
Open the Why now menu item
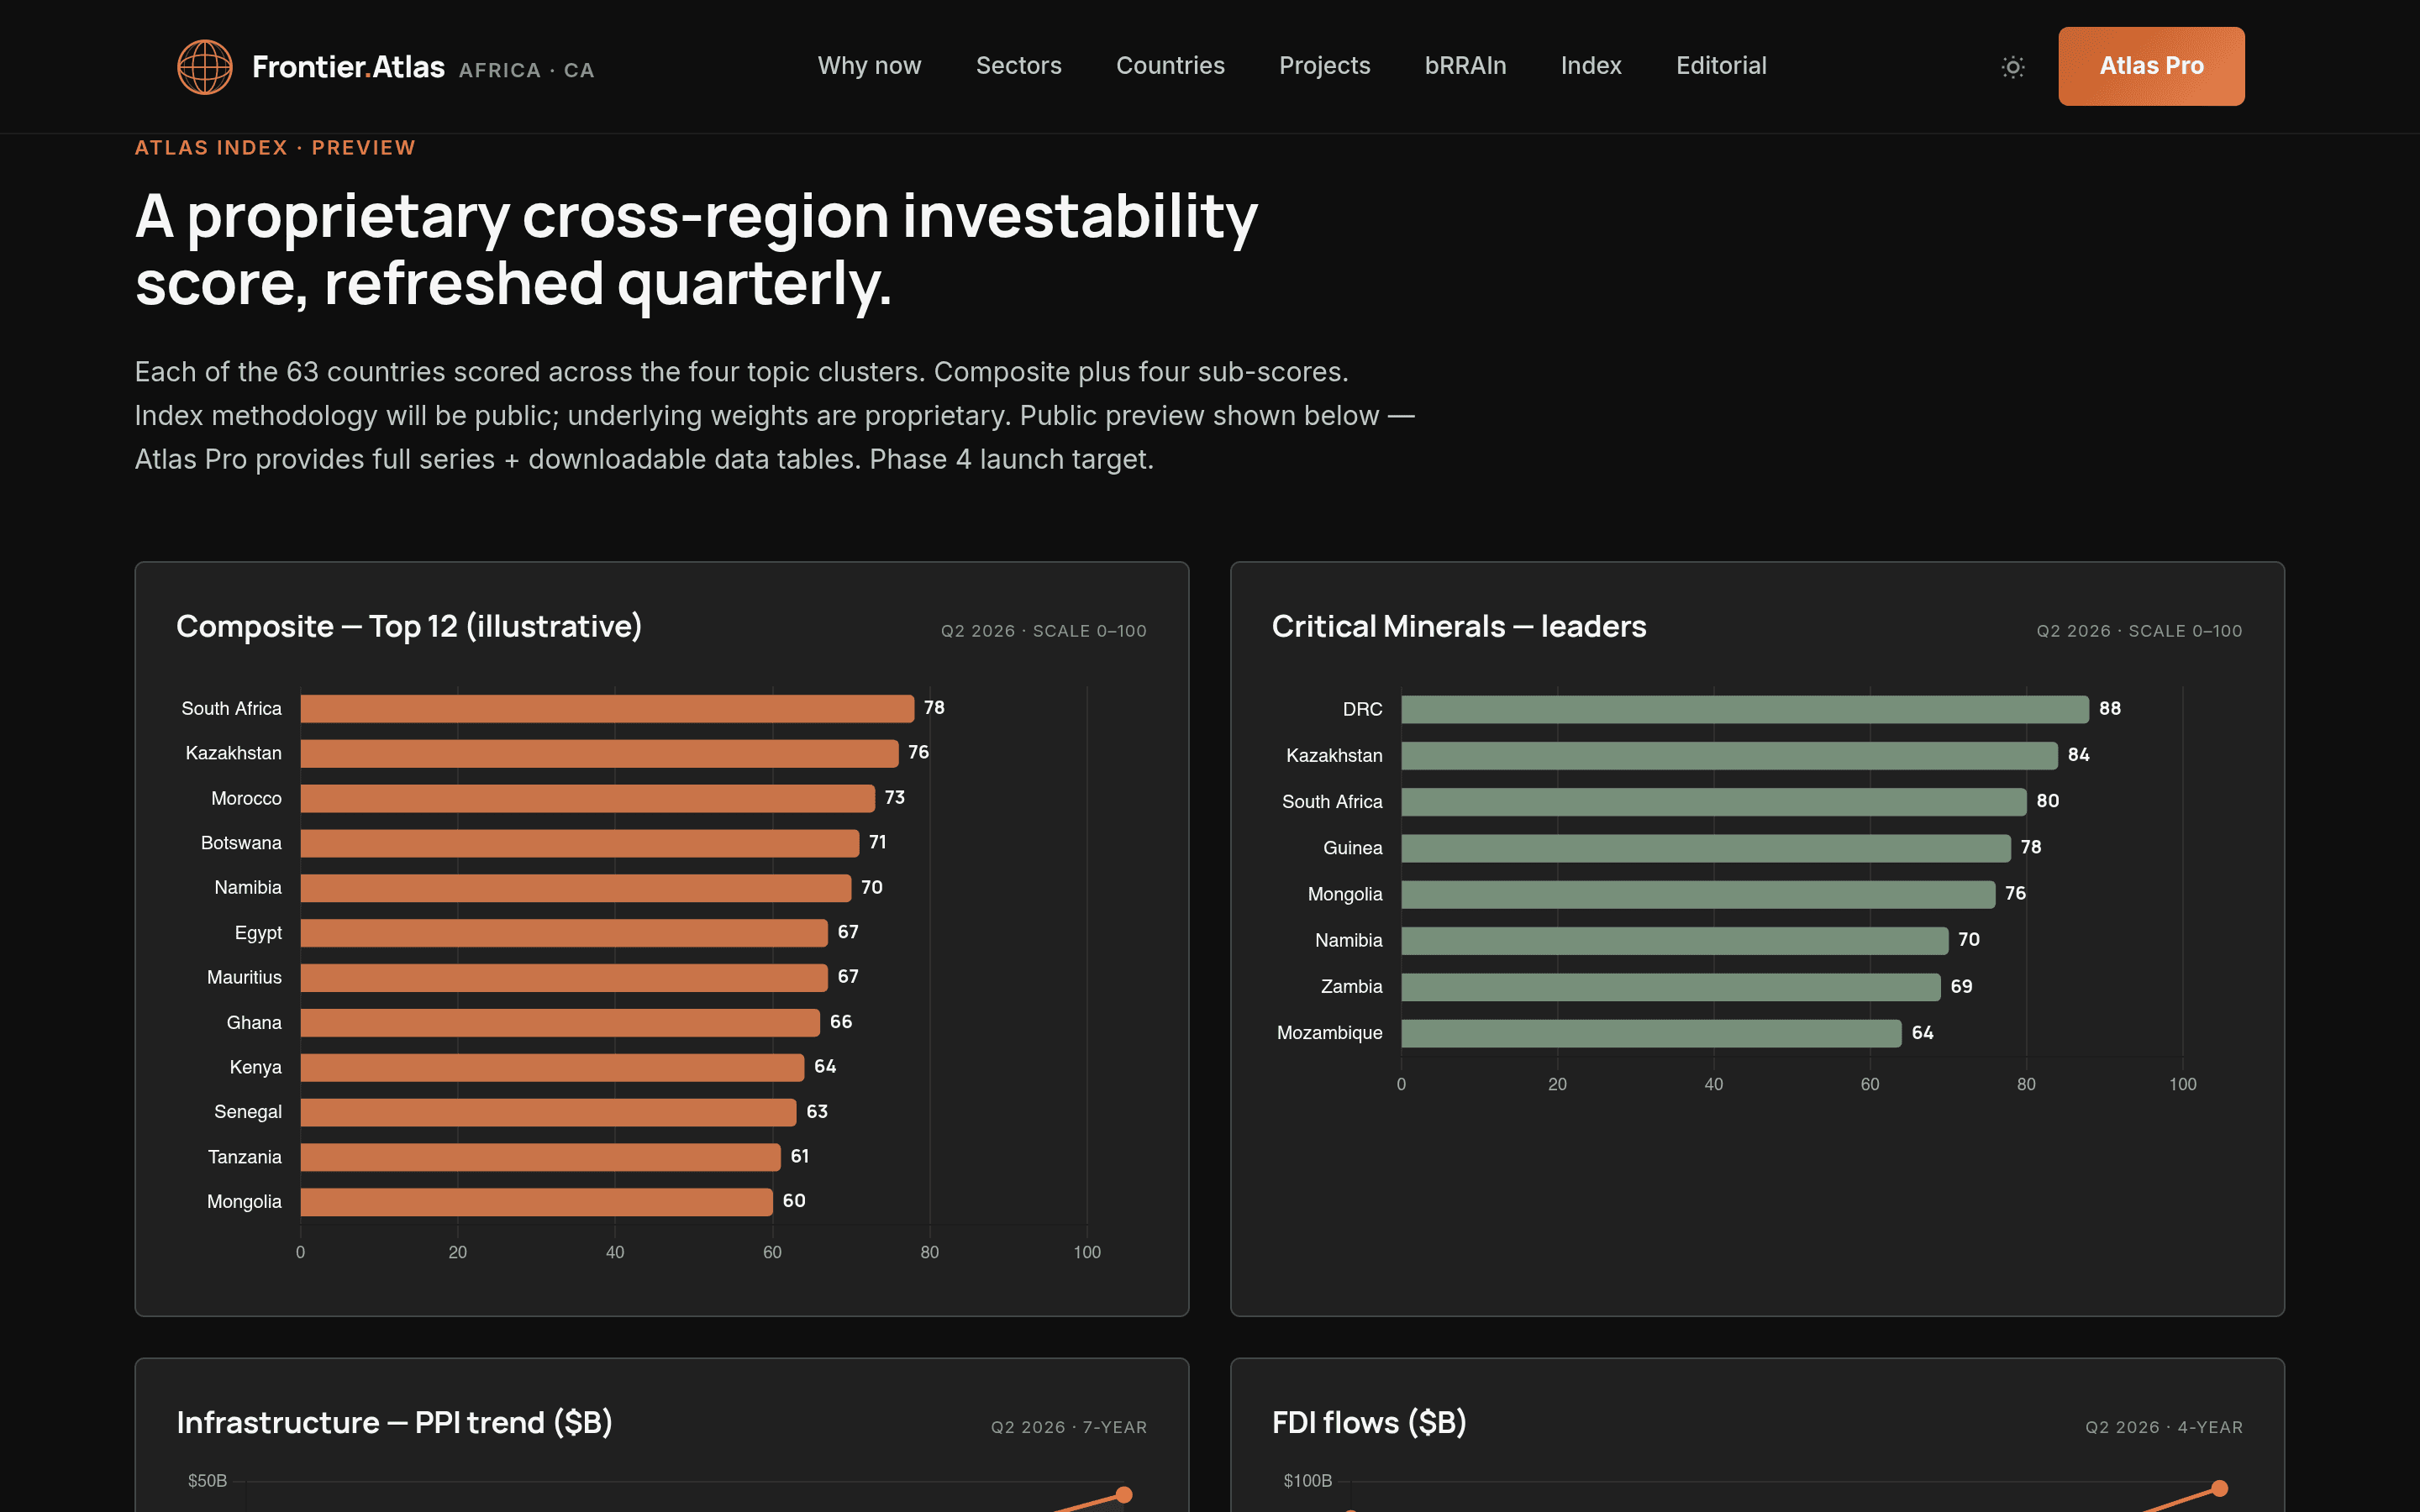click(869, 66)
